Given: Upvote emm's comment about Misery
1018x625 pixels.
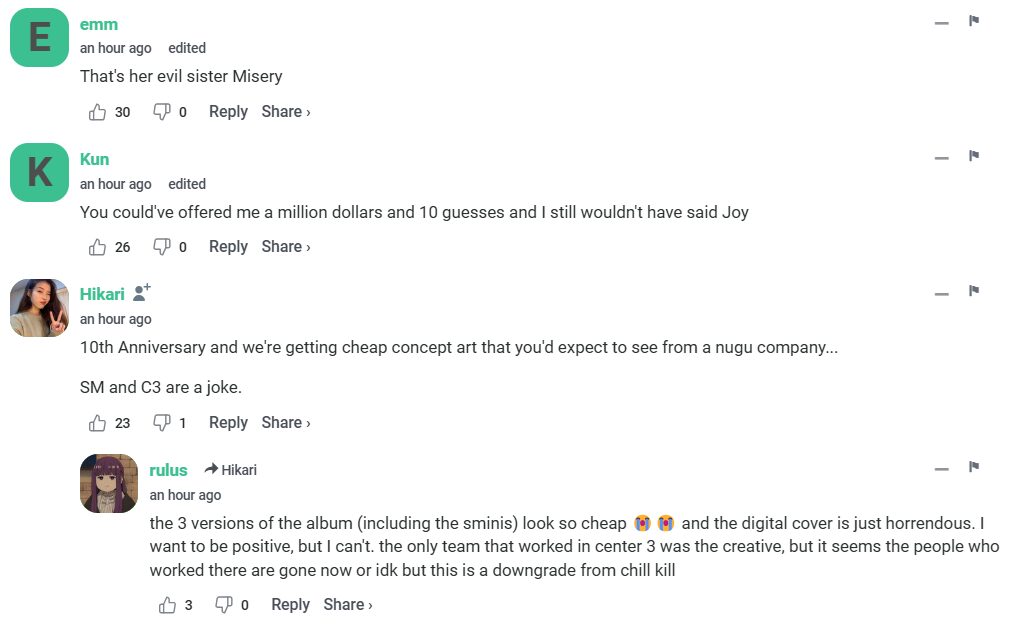Looking at the screenshot, I should tap(98, 112).
